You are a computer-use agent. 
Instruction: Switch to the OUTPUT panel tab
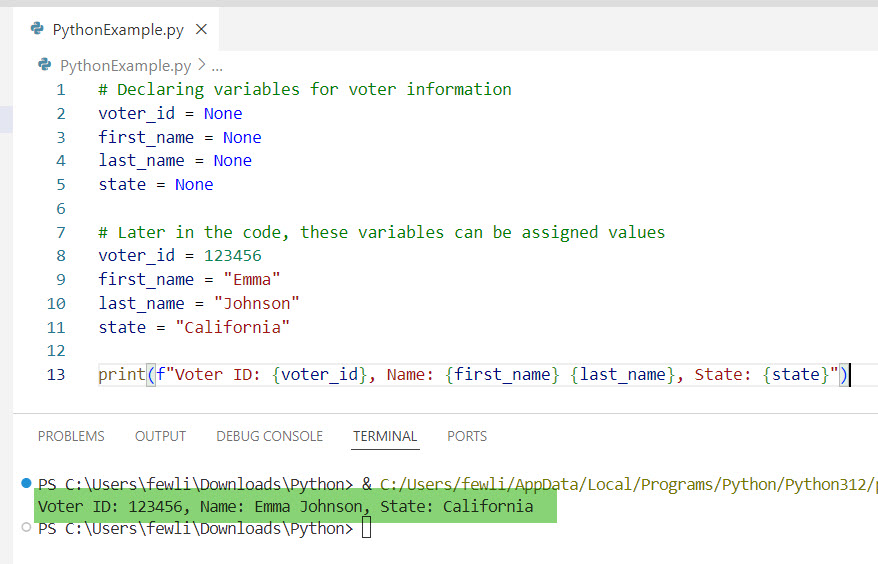click(x=160, y=436)
